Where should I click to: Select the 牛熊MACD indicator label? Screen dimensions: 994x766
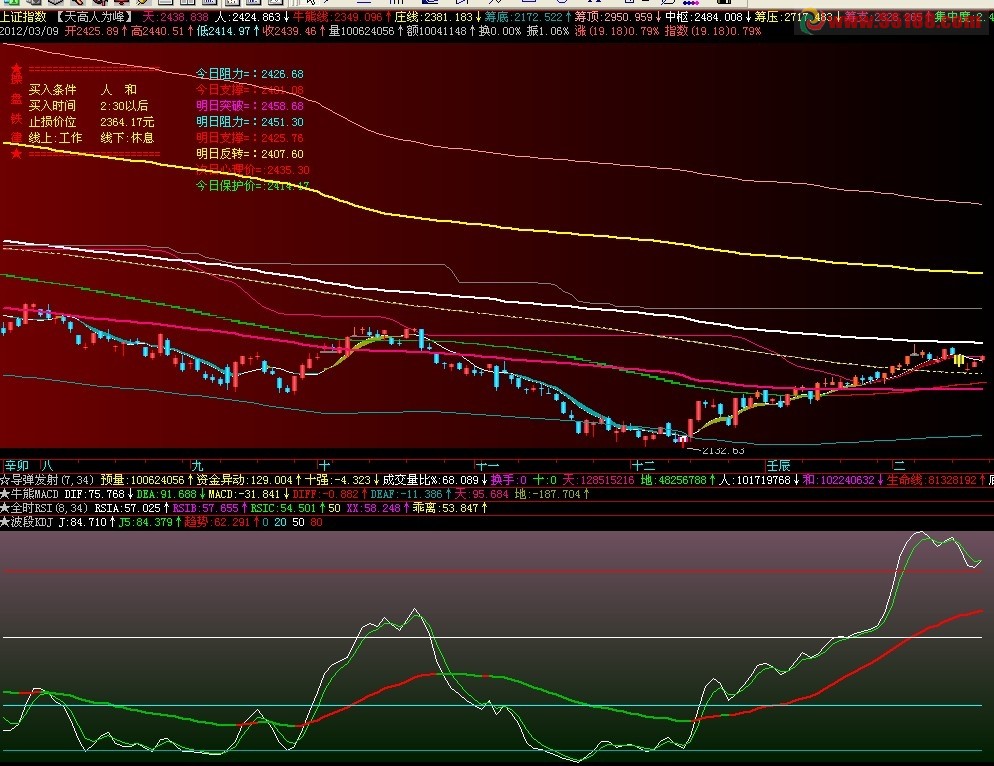pos(36,494)
